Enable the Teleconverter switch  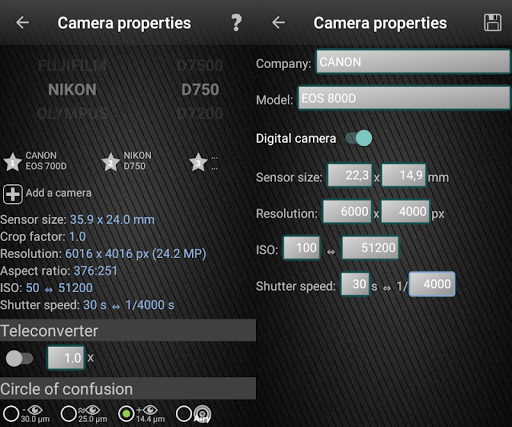pyautogui.click(x=19, y=358)
